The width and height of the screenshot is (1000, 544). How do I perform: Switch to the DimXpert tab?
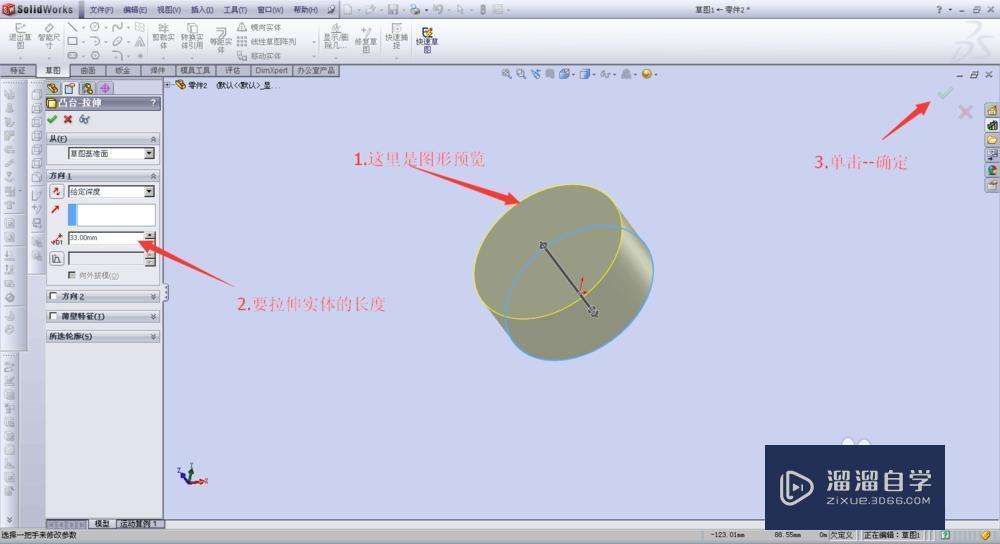coord(271,70)
